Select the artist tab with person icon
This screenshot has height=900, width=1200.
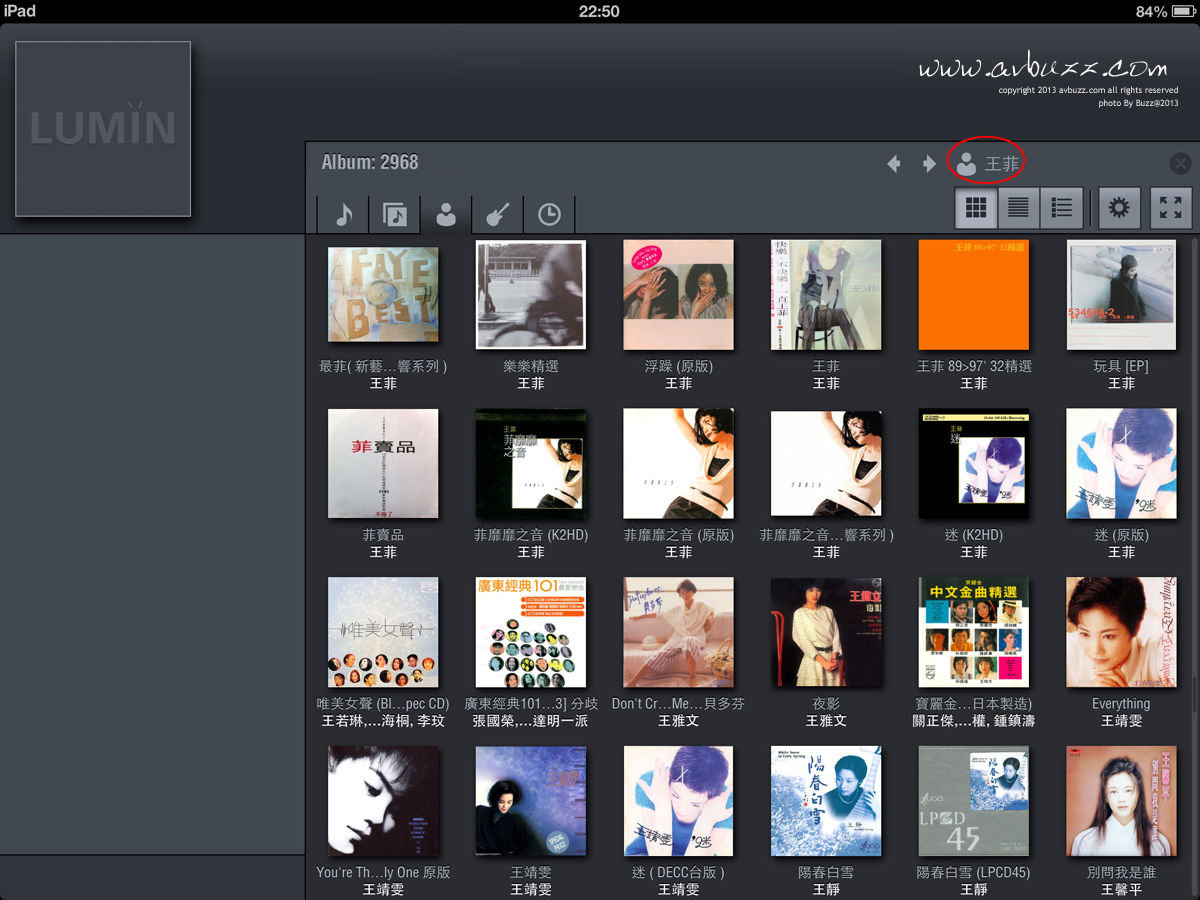(x=446, y=214)
